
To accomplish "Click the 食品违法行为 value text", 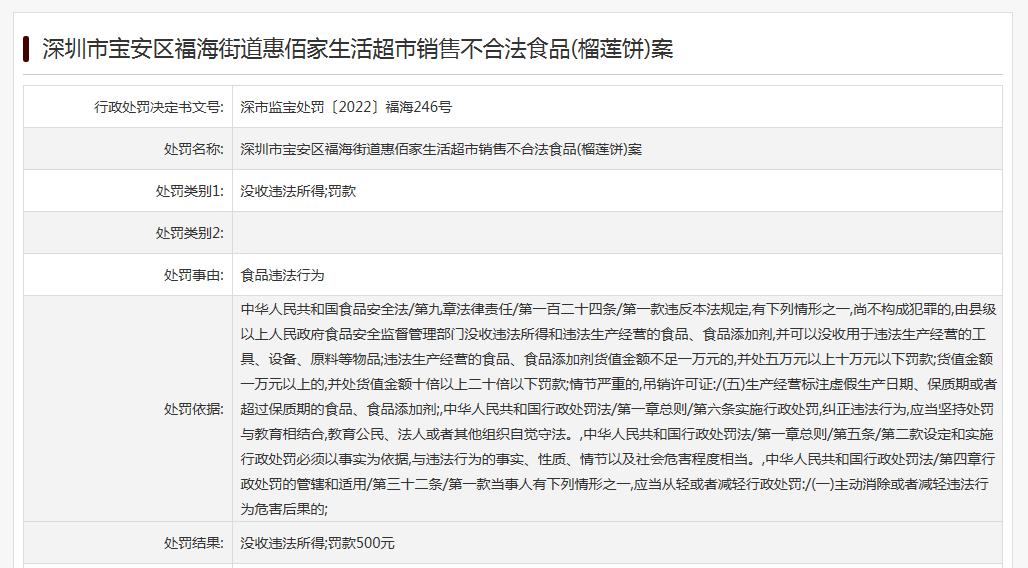I will pyautogui.click(x=282, y=275).
